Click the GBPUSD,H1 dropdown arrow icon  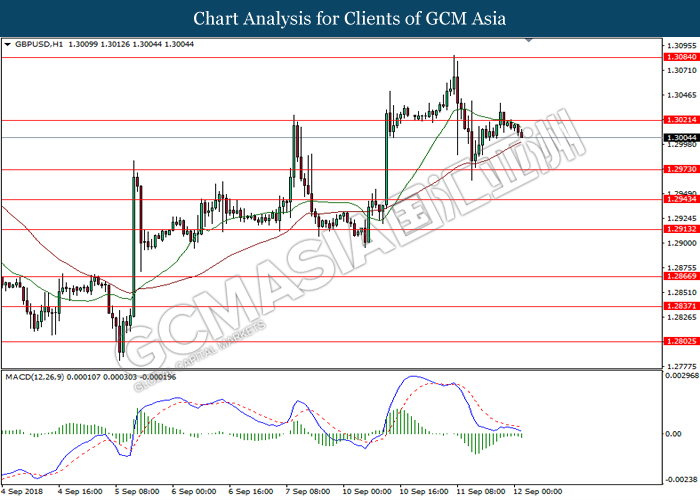(x=7, y=44)
